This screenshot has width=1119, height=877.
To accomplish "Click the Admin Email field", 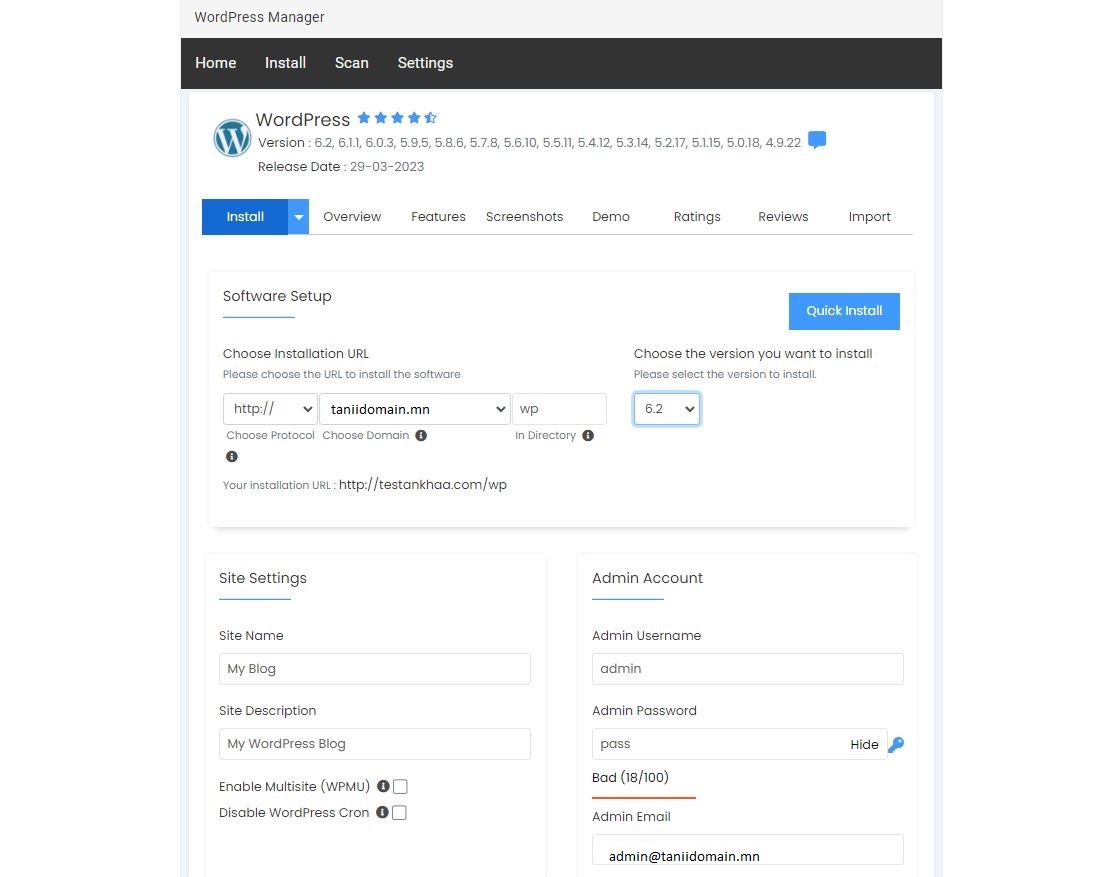I will pos(748,850).
